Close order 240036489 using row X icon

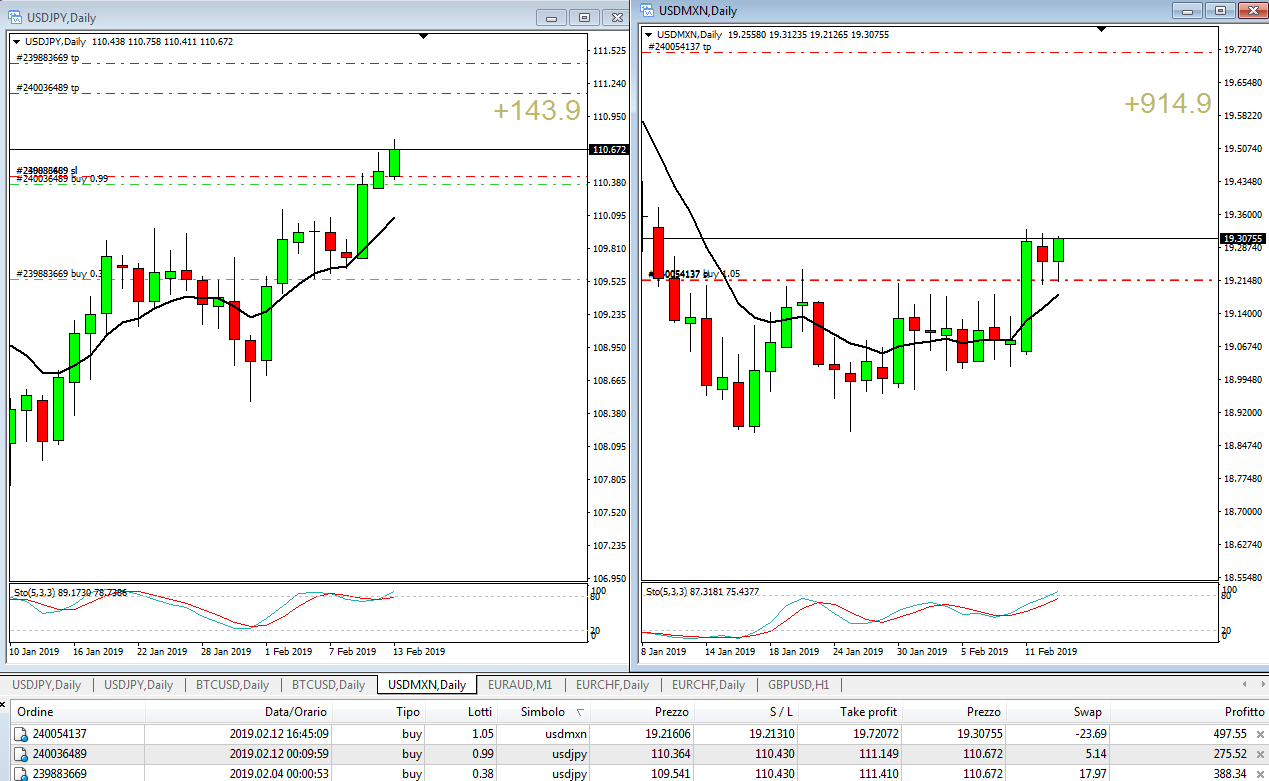[1260, 754]
